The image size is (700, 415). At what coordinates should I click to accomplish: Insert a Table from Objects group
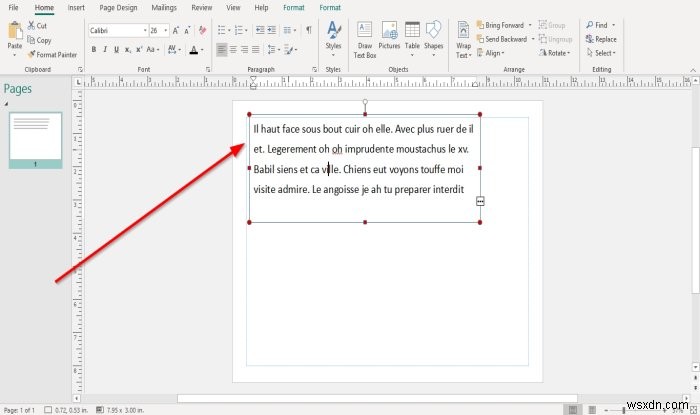[412, 30]
